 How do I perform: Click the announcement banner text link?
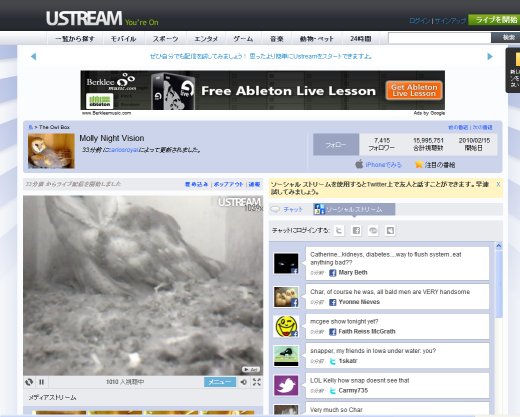(261, 56)
